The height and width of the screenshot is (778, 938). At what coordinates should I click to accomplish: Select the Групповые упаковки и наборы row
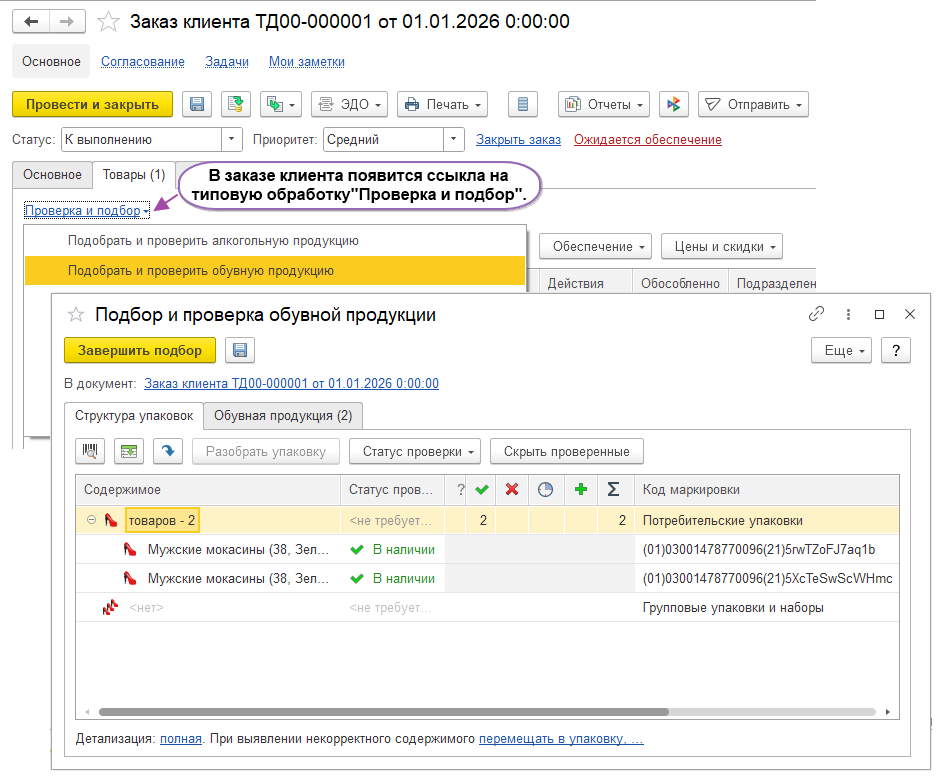coord(488,608)
